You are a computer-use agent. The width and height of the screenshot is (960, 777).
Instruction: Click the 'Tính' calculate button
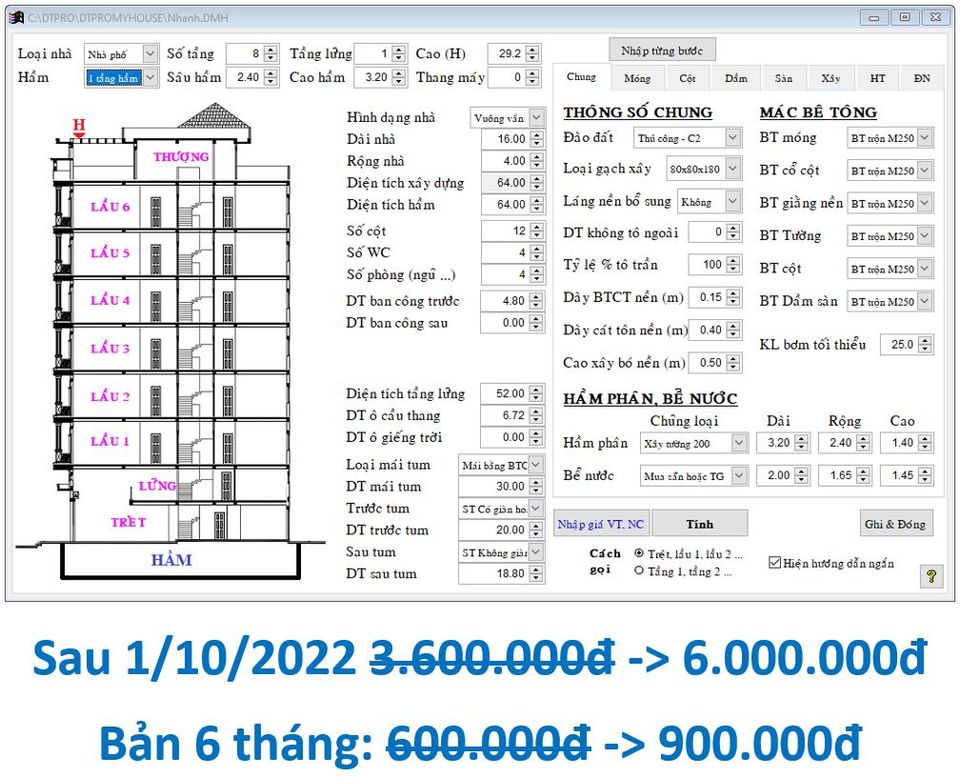click(699, 524)
